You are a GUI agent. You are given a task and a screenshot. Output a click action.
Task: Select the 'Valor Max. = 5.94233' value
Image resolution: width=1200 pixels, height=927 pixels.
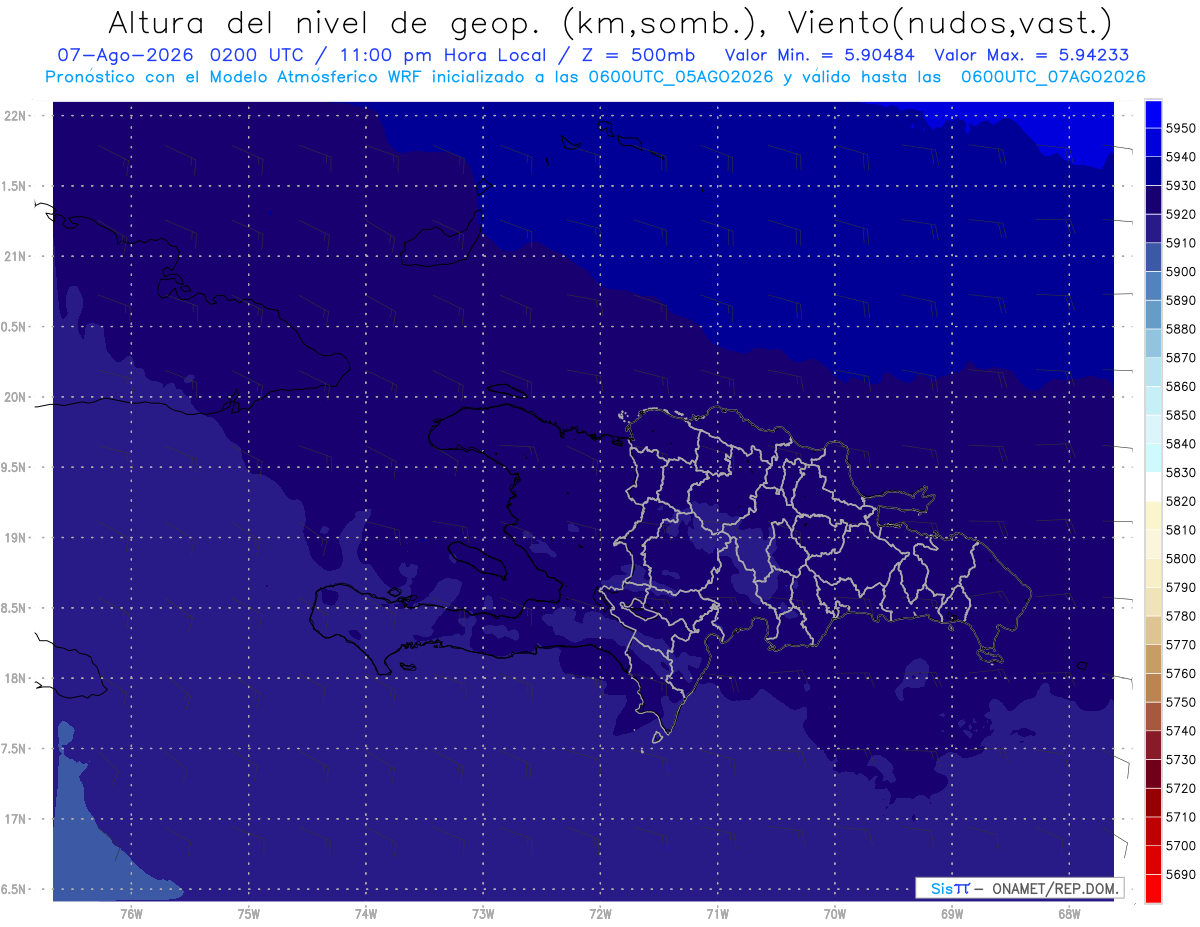tap(1032, 56)
